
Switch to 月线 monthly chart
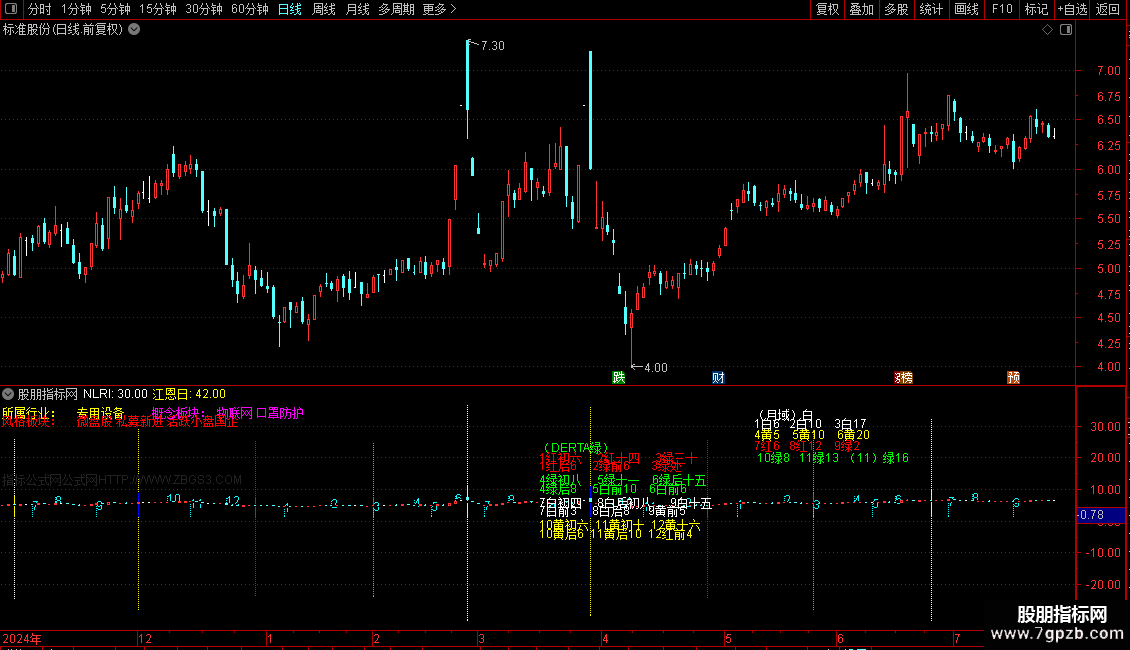[357, 9]
